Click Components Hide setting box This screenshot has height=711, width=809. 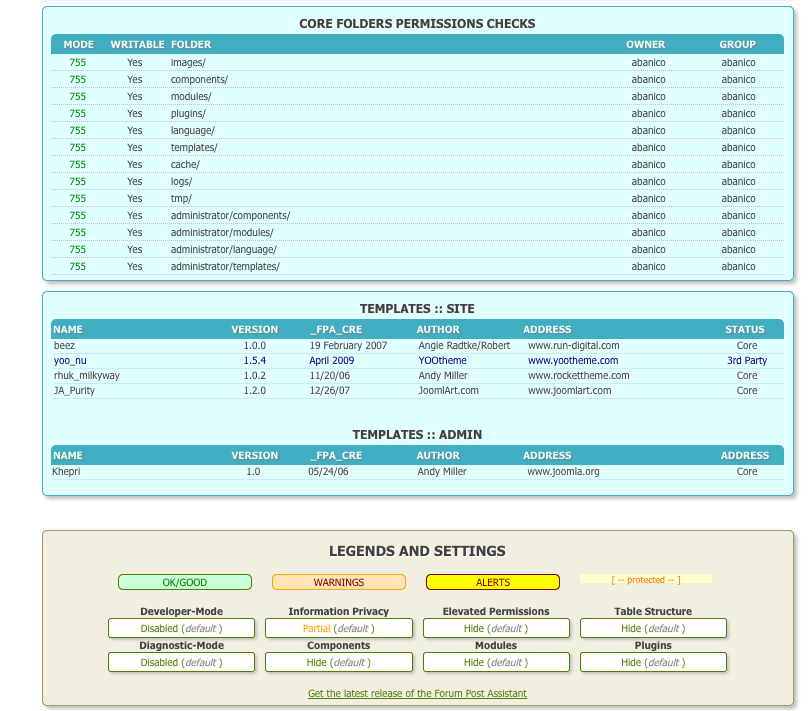point(339,662)
